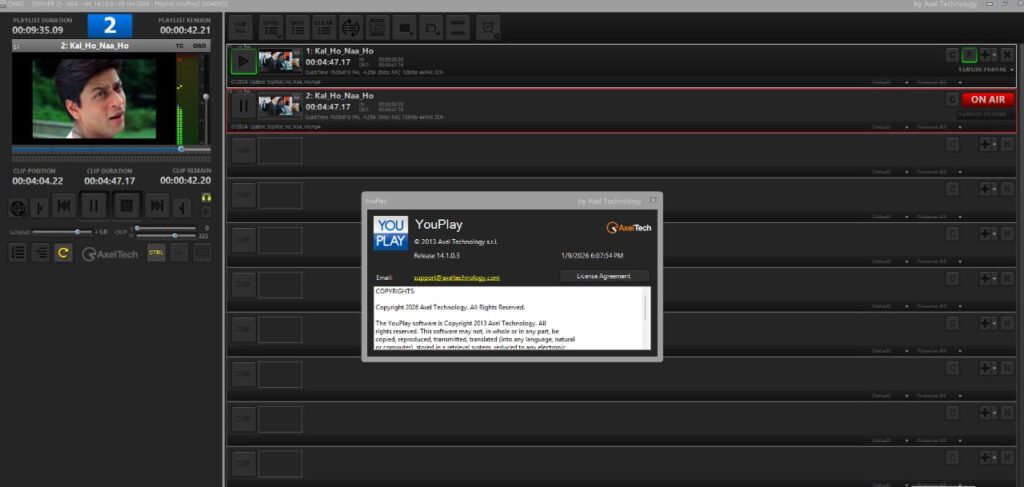Toggle the TC overlay on preview
The image size is (1024, 487).
click(x=180, y=46)
